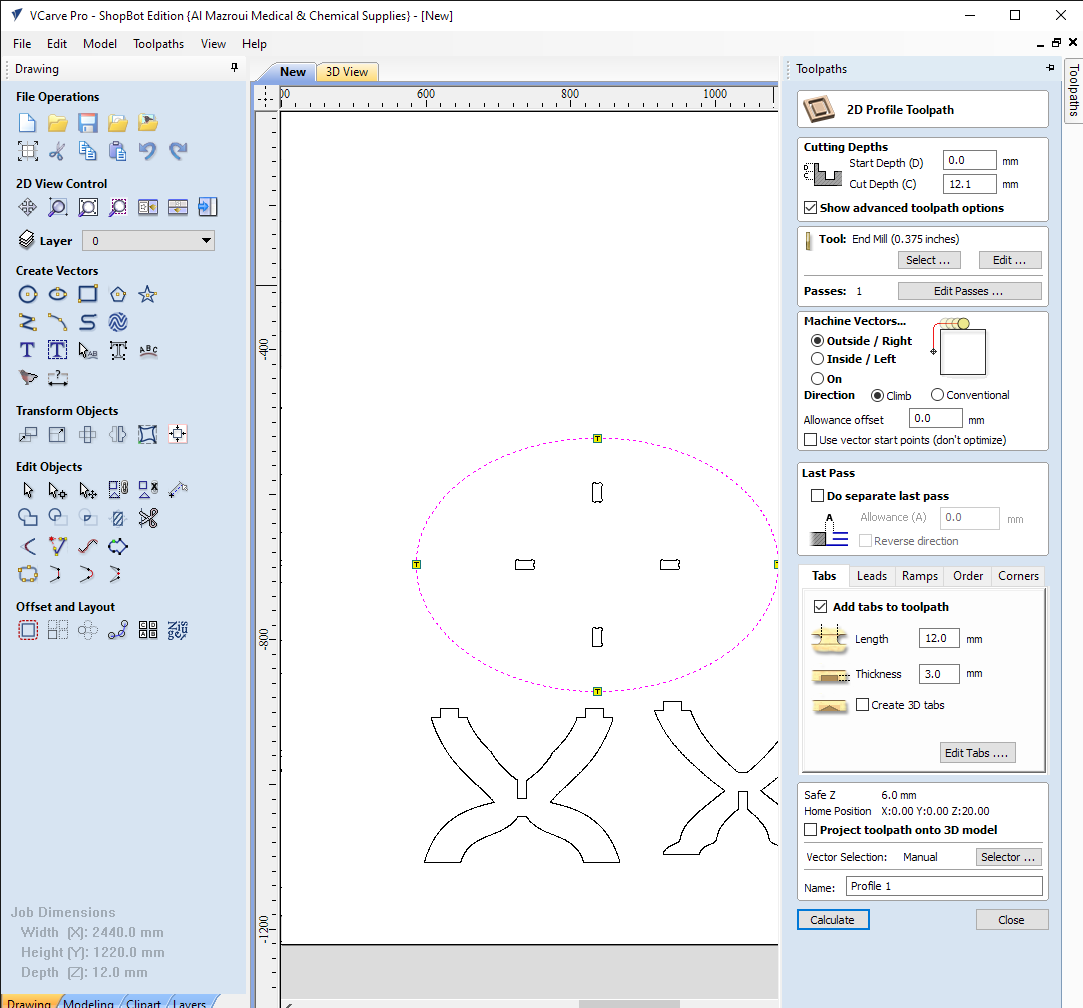
Task: Select the Draw Ellipse tool
Action: tap(57, 294)
